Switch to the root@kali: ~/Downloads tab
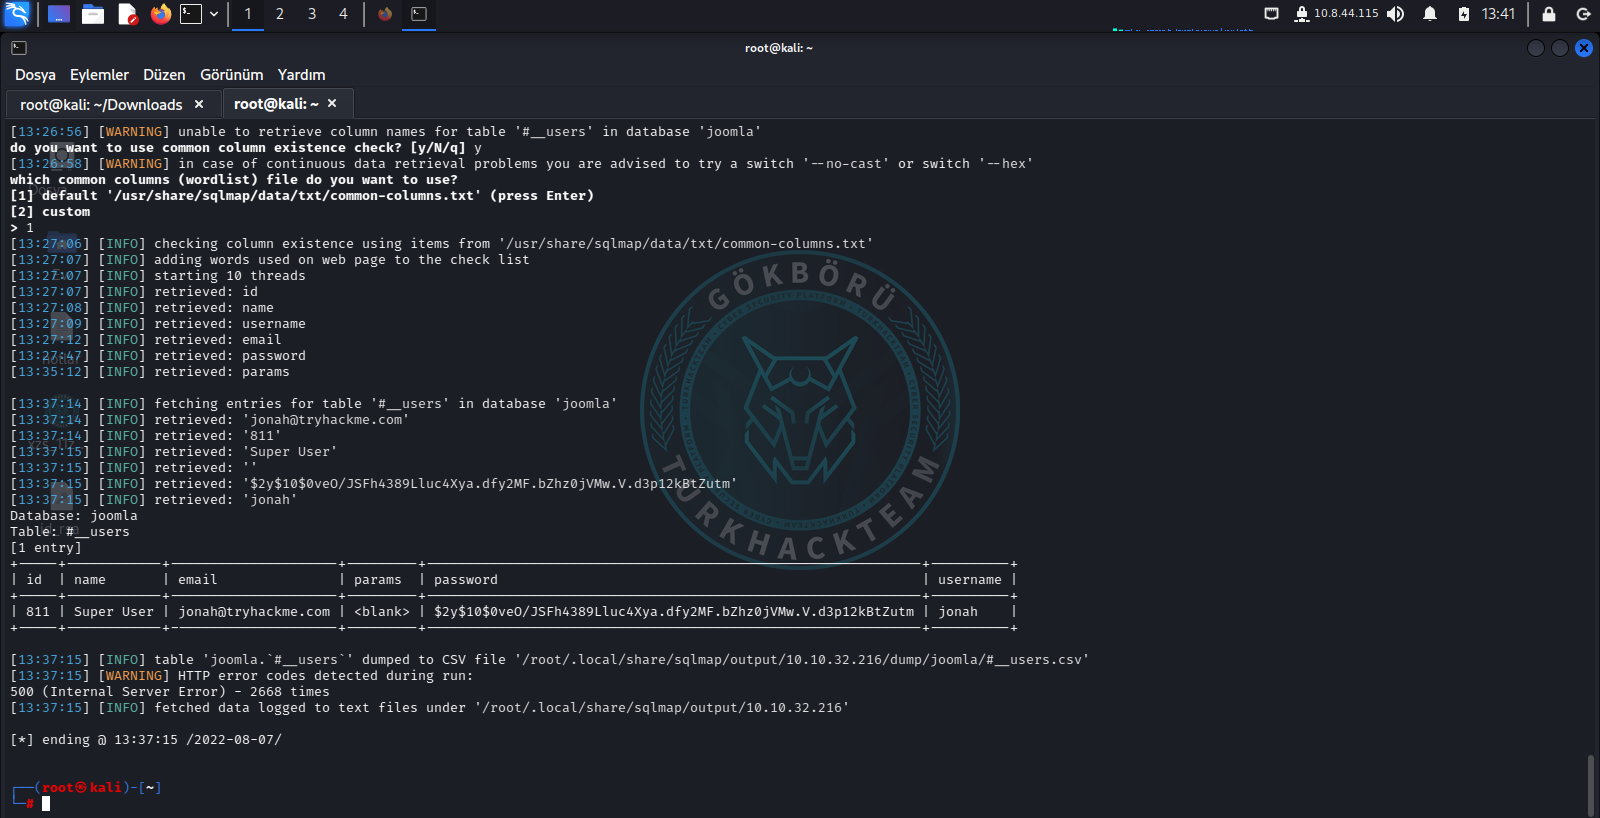Screen dimensions: 1600x818 [101, 105]
